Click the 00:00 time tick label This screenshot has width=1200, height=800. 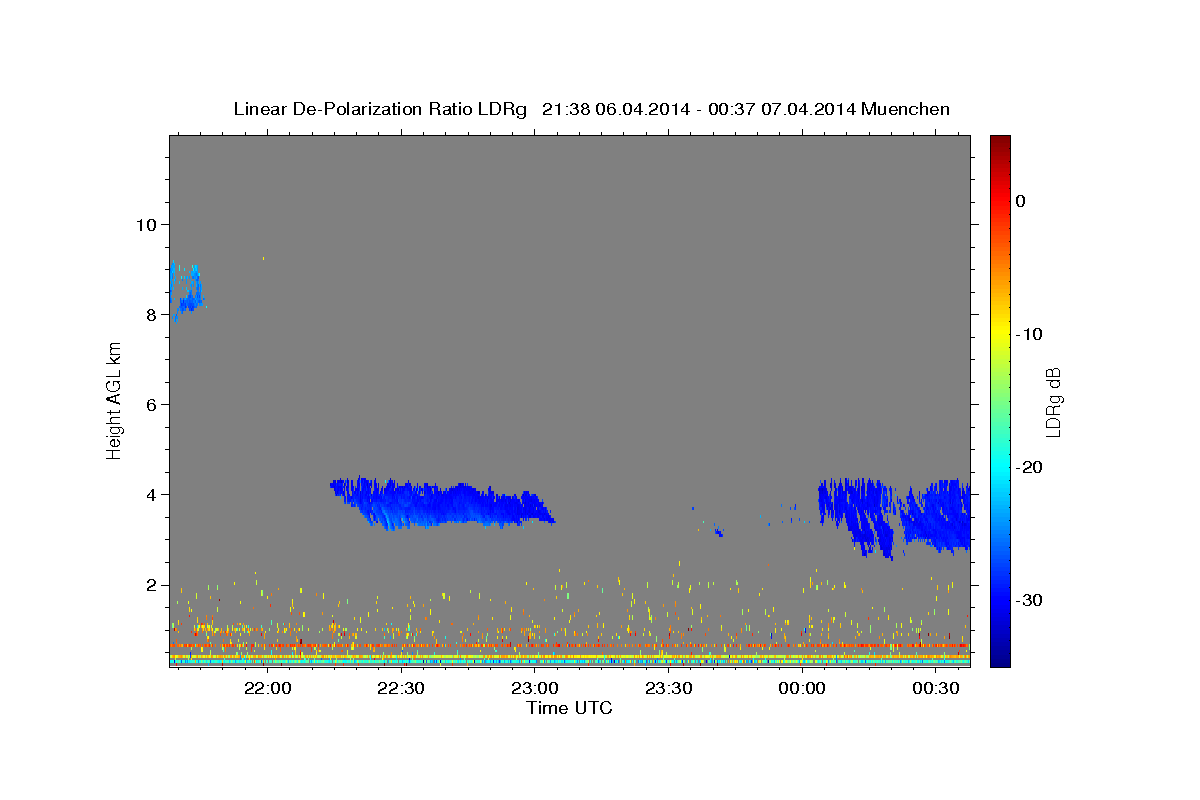click(802, 688)
